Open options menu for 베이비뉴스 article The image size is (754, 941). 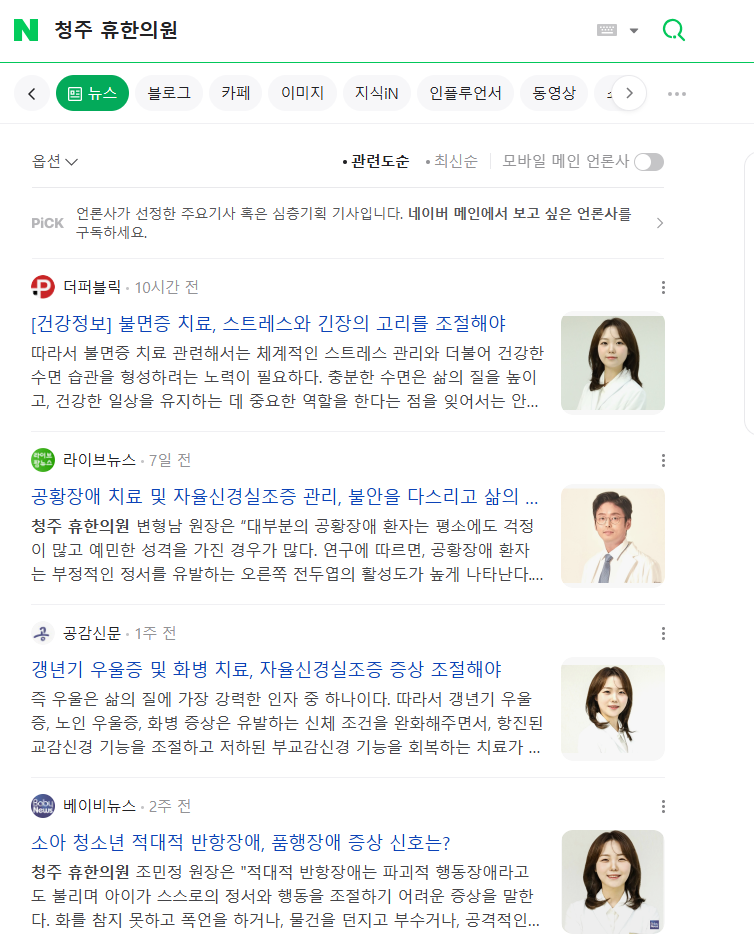pyautogui.click(x=663, y=807)
